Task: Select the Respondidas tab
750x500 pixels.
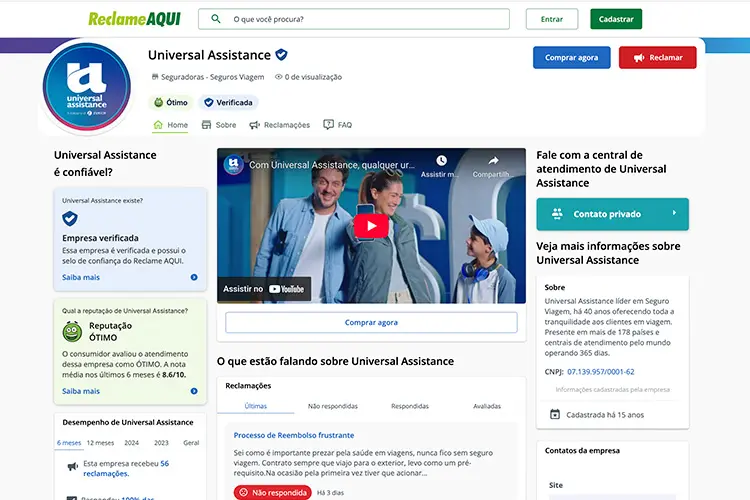Action: pos(410,406)
